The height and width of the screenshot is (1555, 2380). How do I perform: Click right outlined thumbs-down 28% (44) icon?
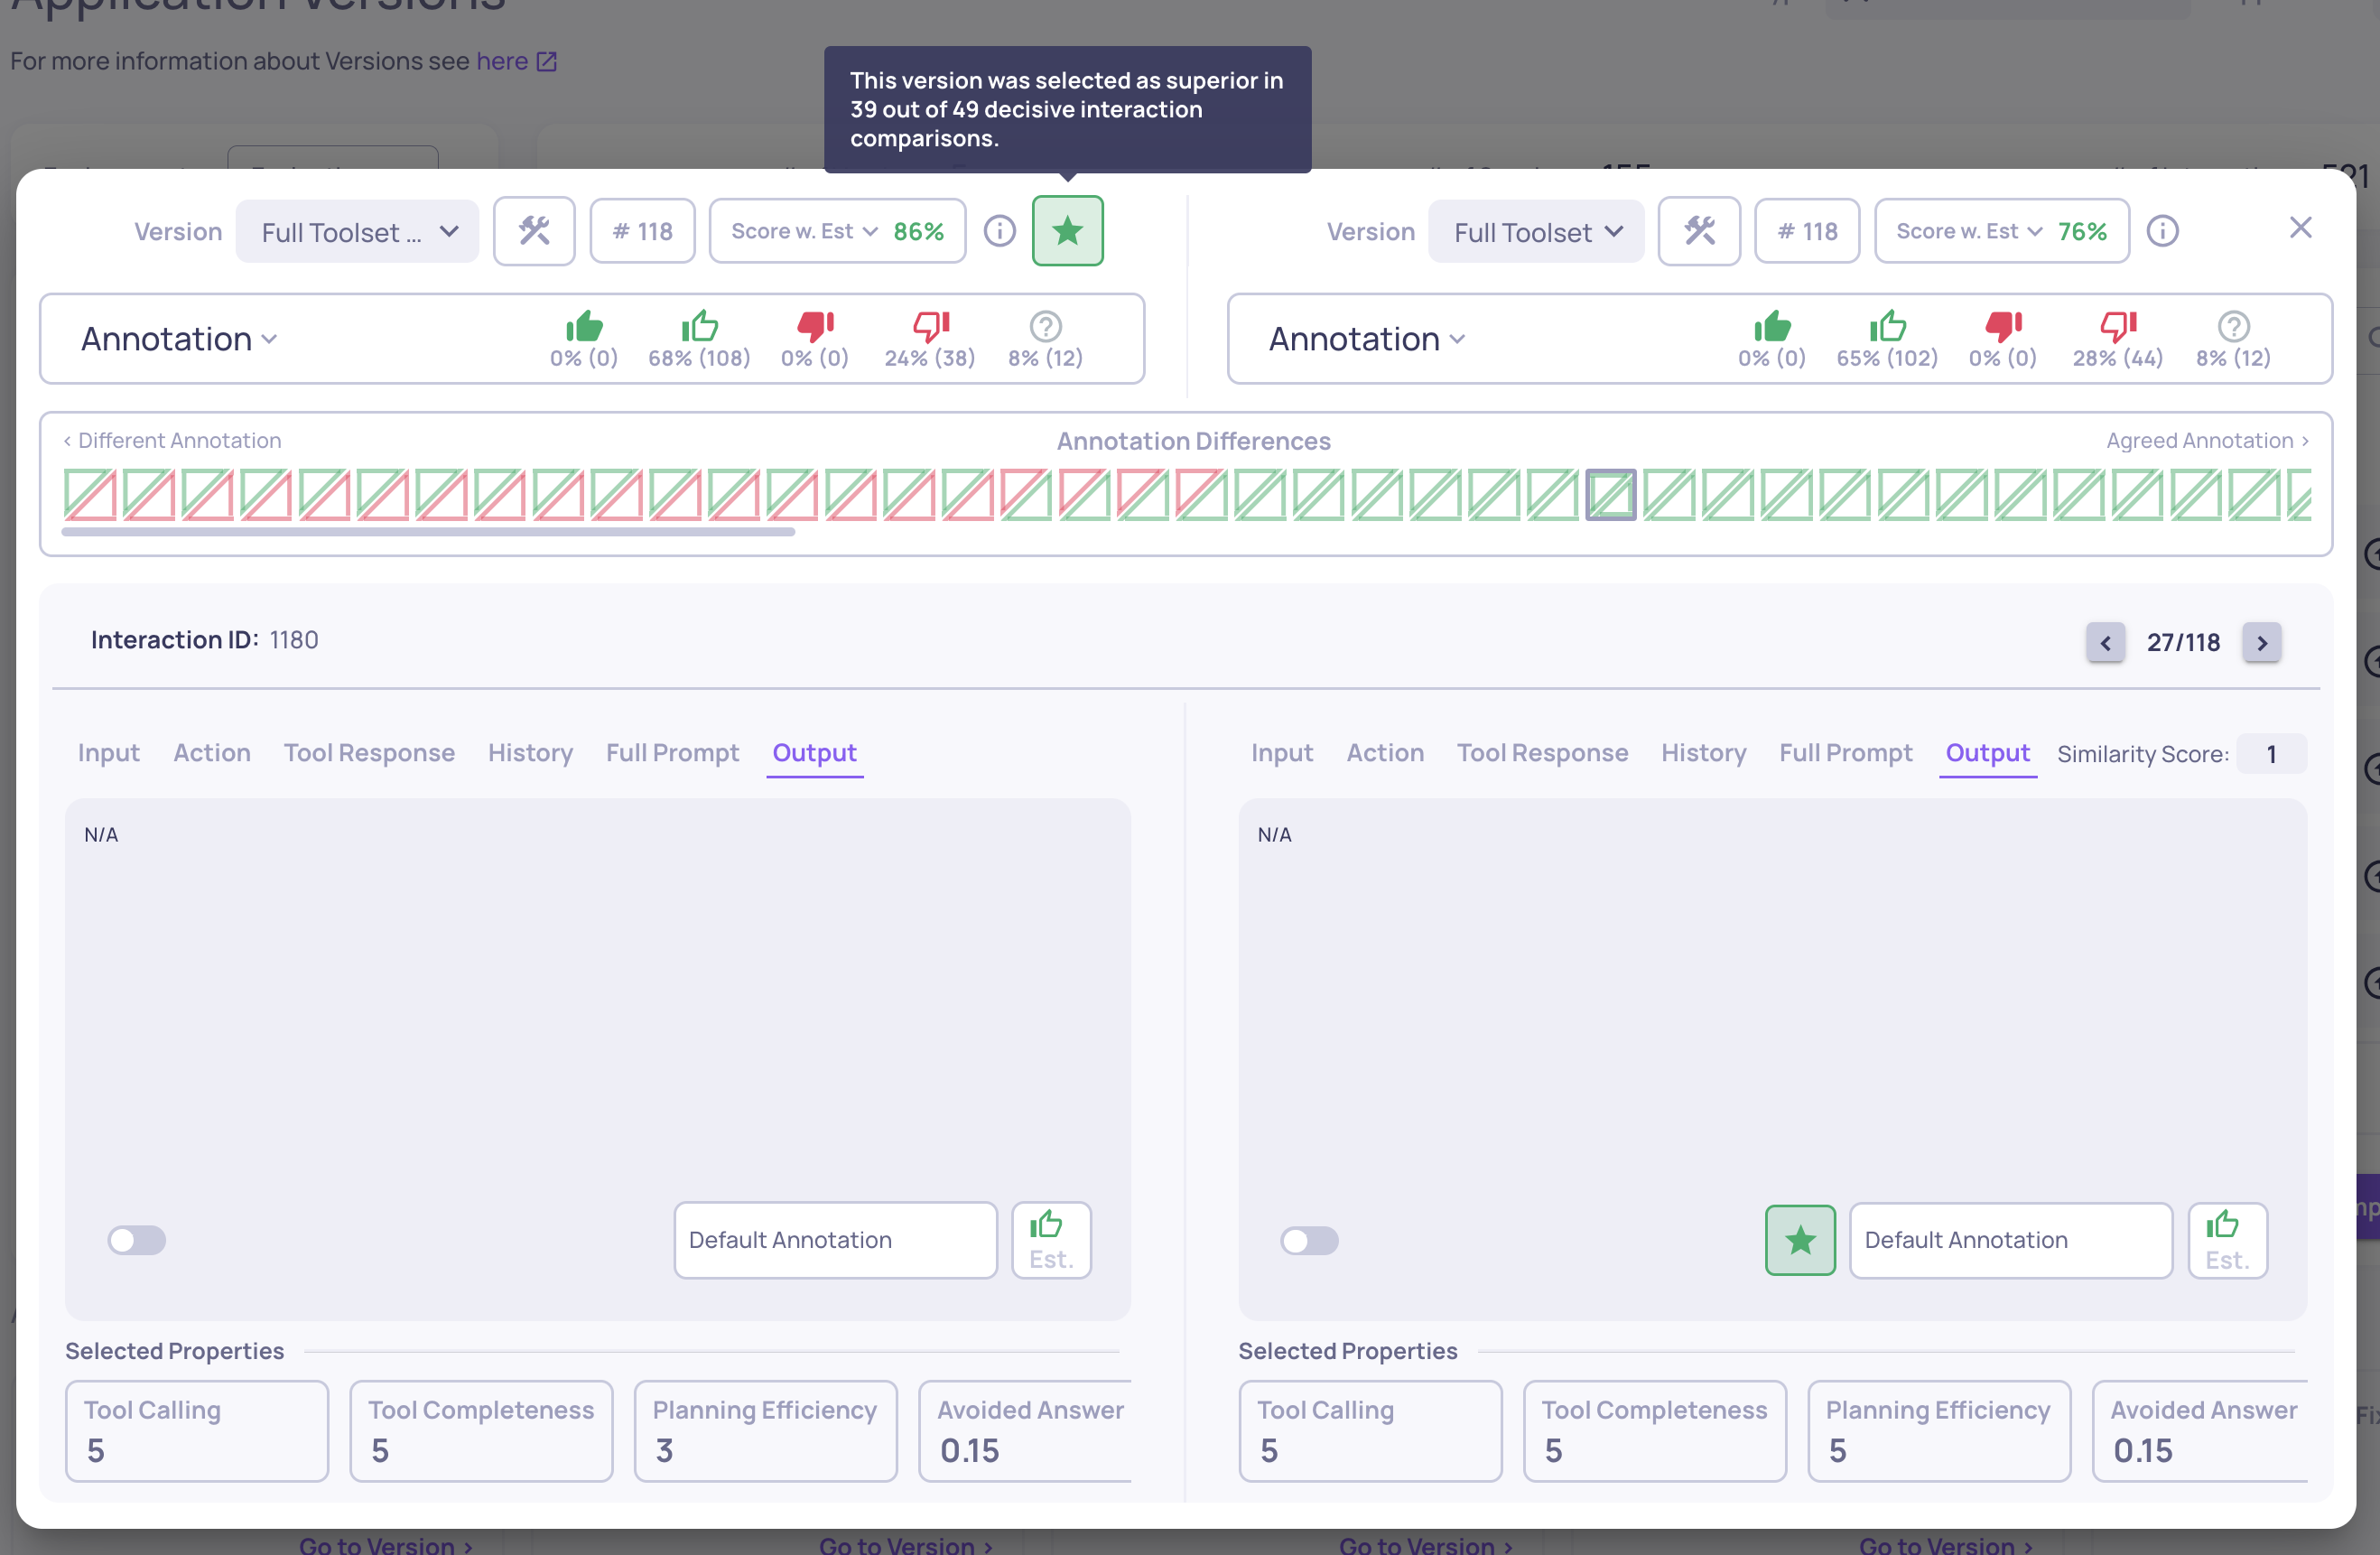[x=2118, y=326]
